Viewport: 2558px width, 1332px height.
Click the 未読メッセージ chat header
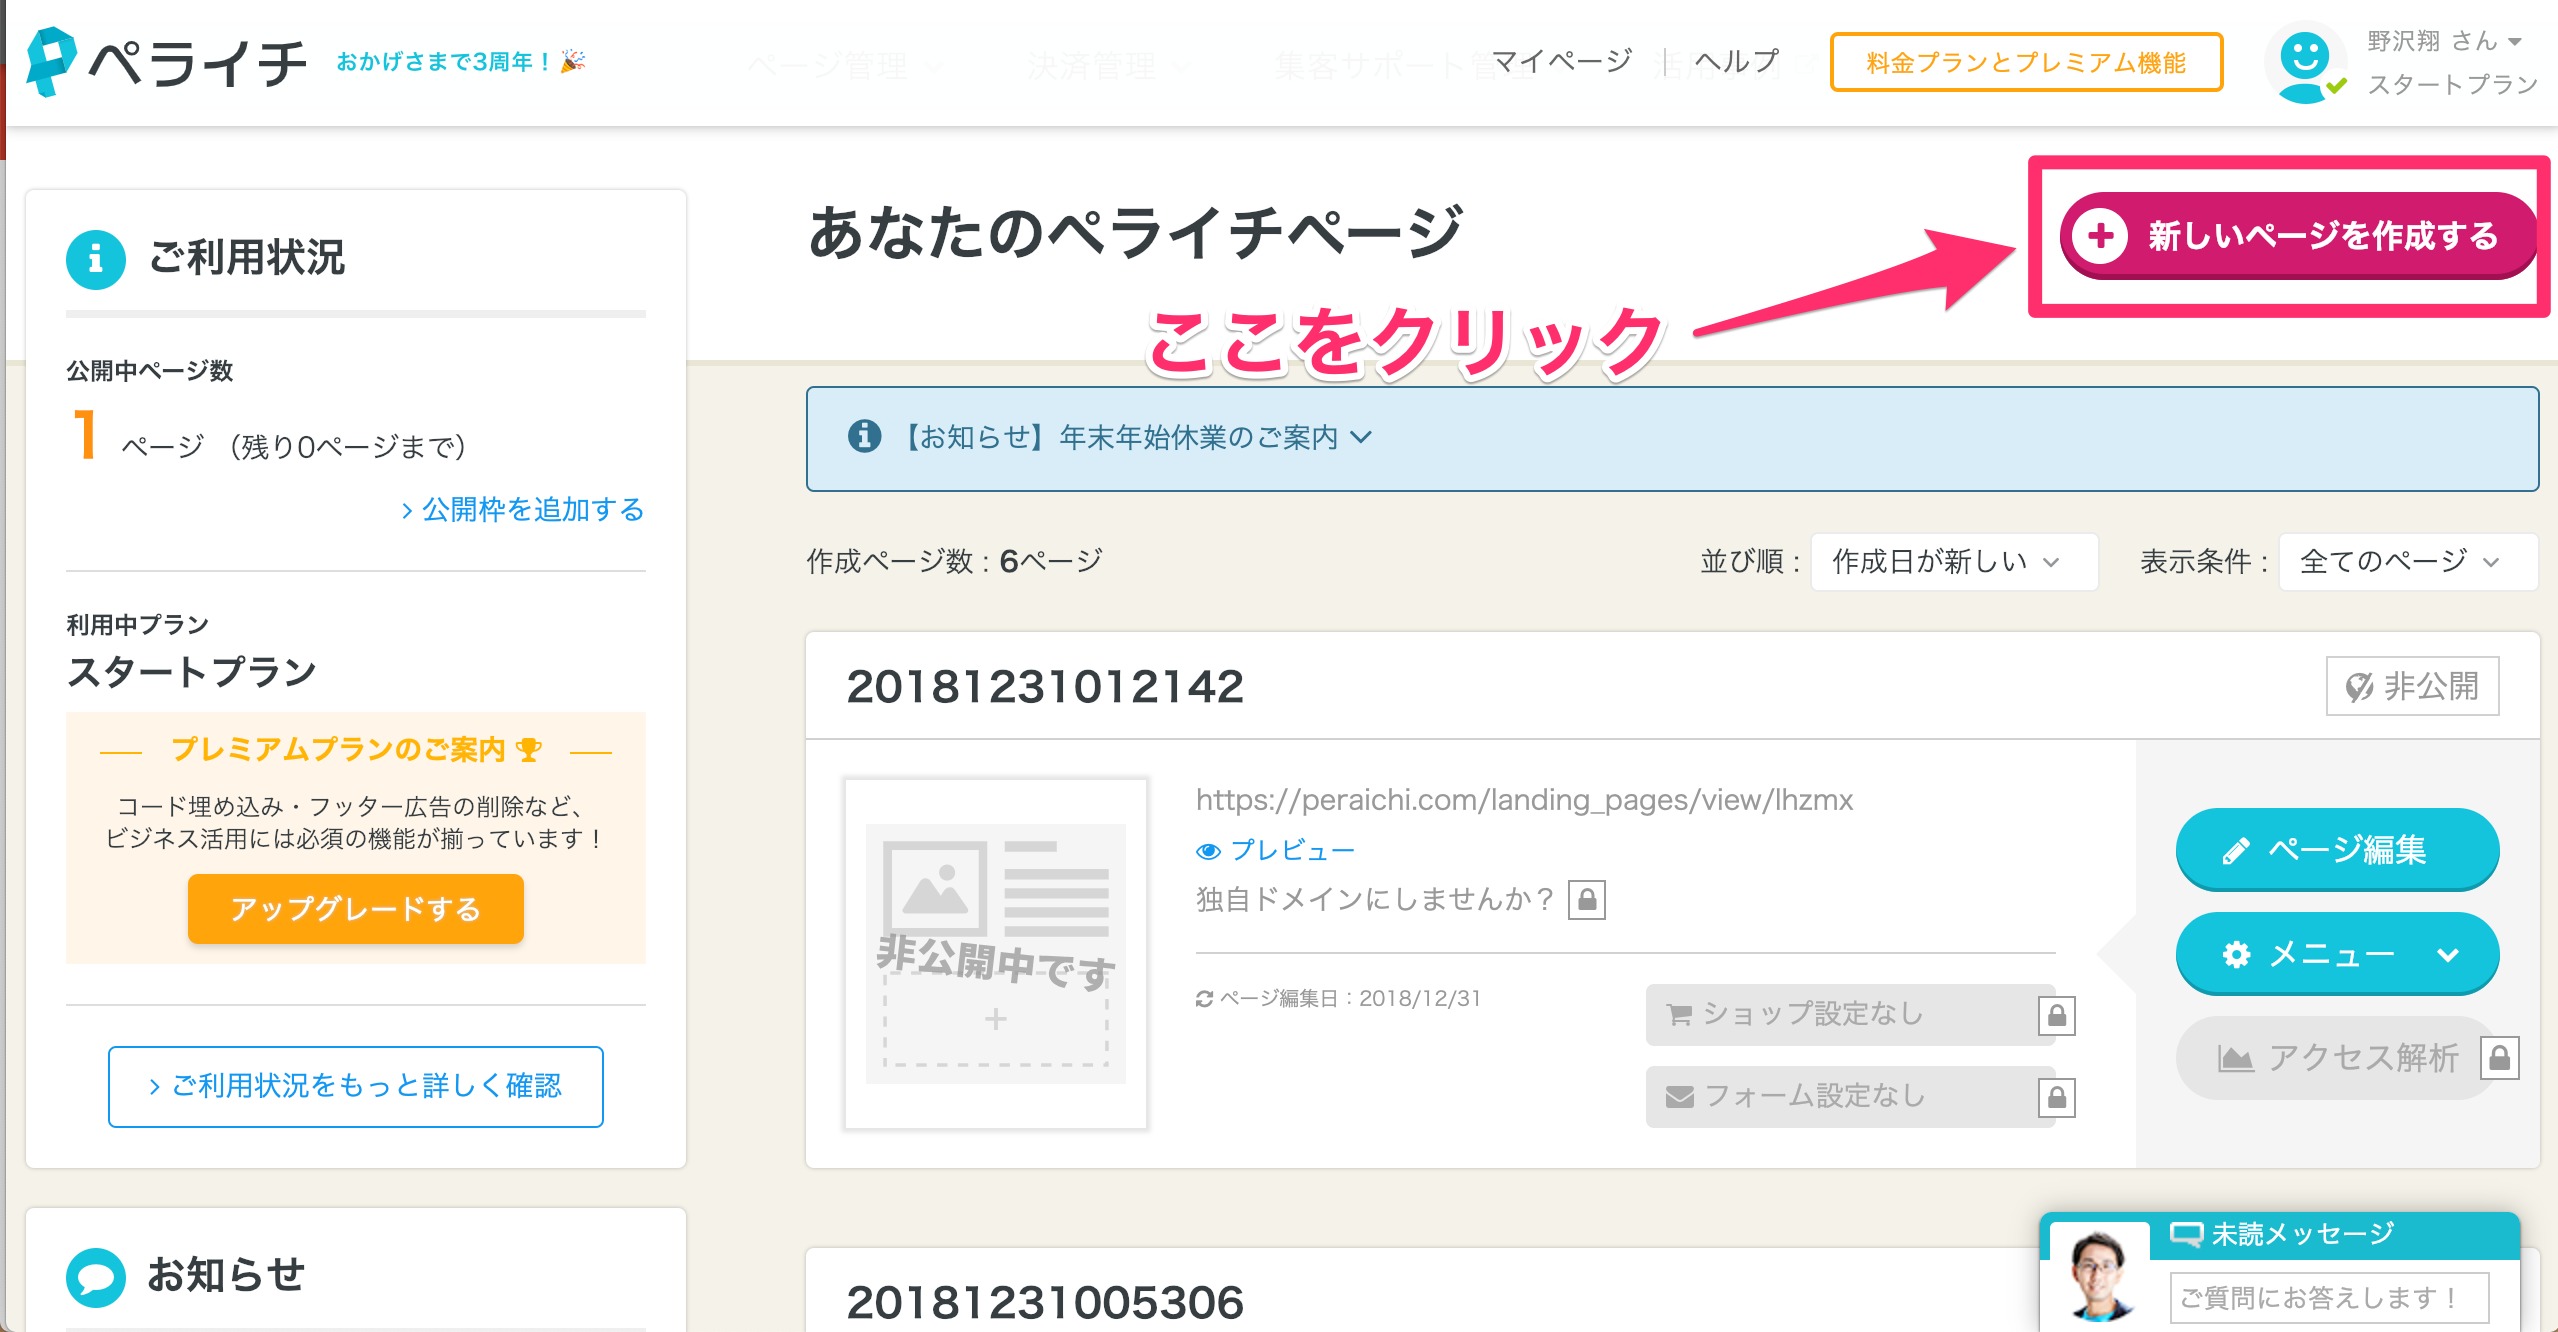pos(2279,1236)
